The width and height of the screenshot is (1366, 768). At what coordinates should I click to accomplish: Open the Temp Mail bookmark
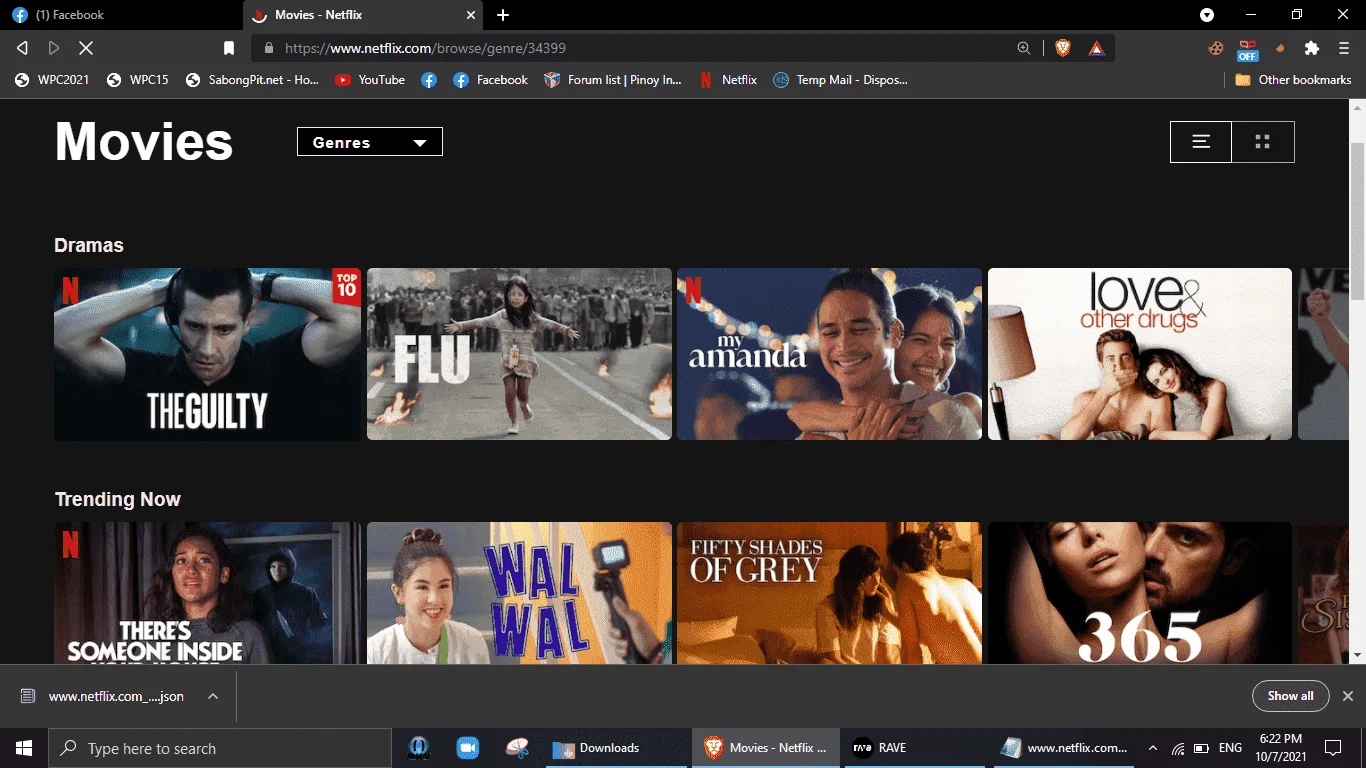[841, 80]
